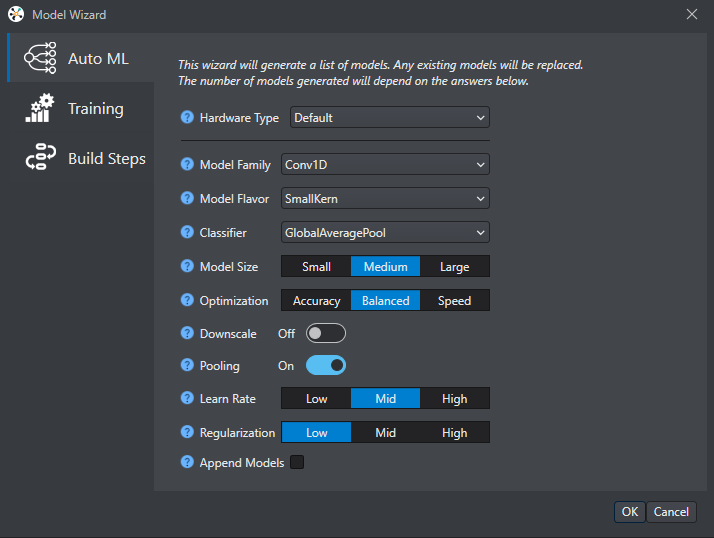714x538 pixels.
Task: Turn on the Downscale toggle
Action: (x=326, y=333)
